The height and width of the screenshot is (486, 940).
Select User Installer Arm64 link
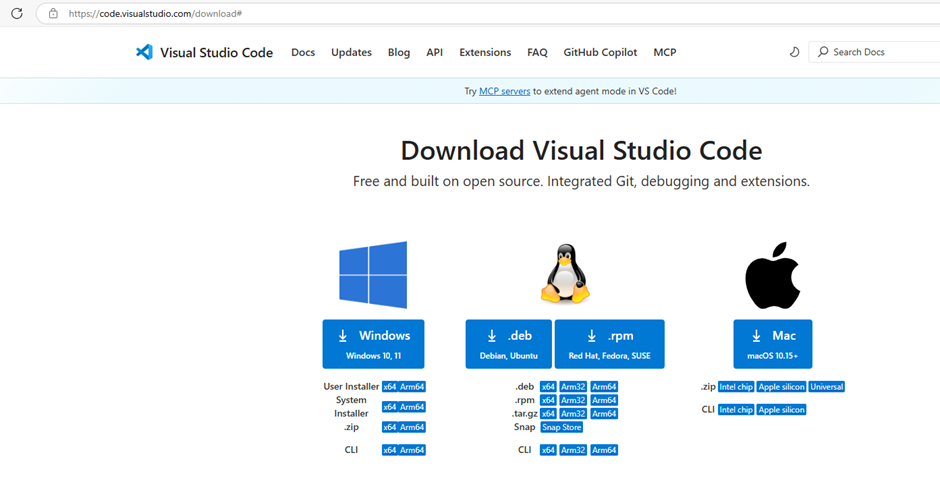pos(412,387)
